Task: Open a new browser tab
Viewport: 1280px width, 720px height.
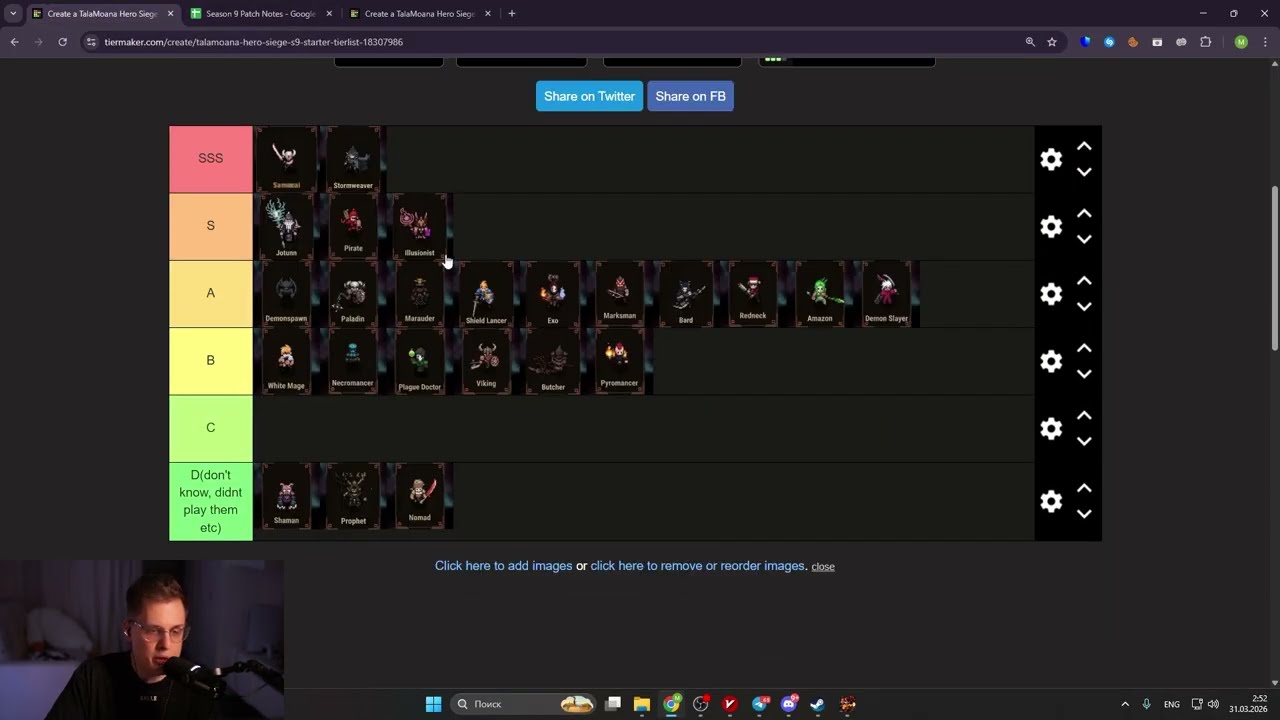Action: (x=511, y=14)
